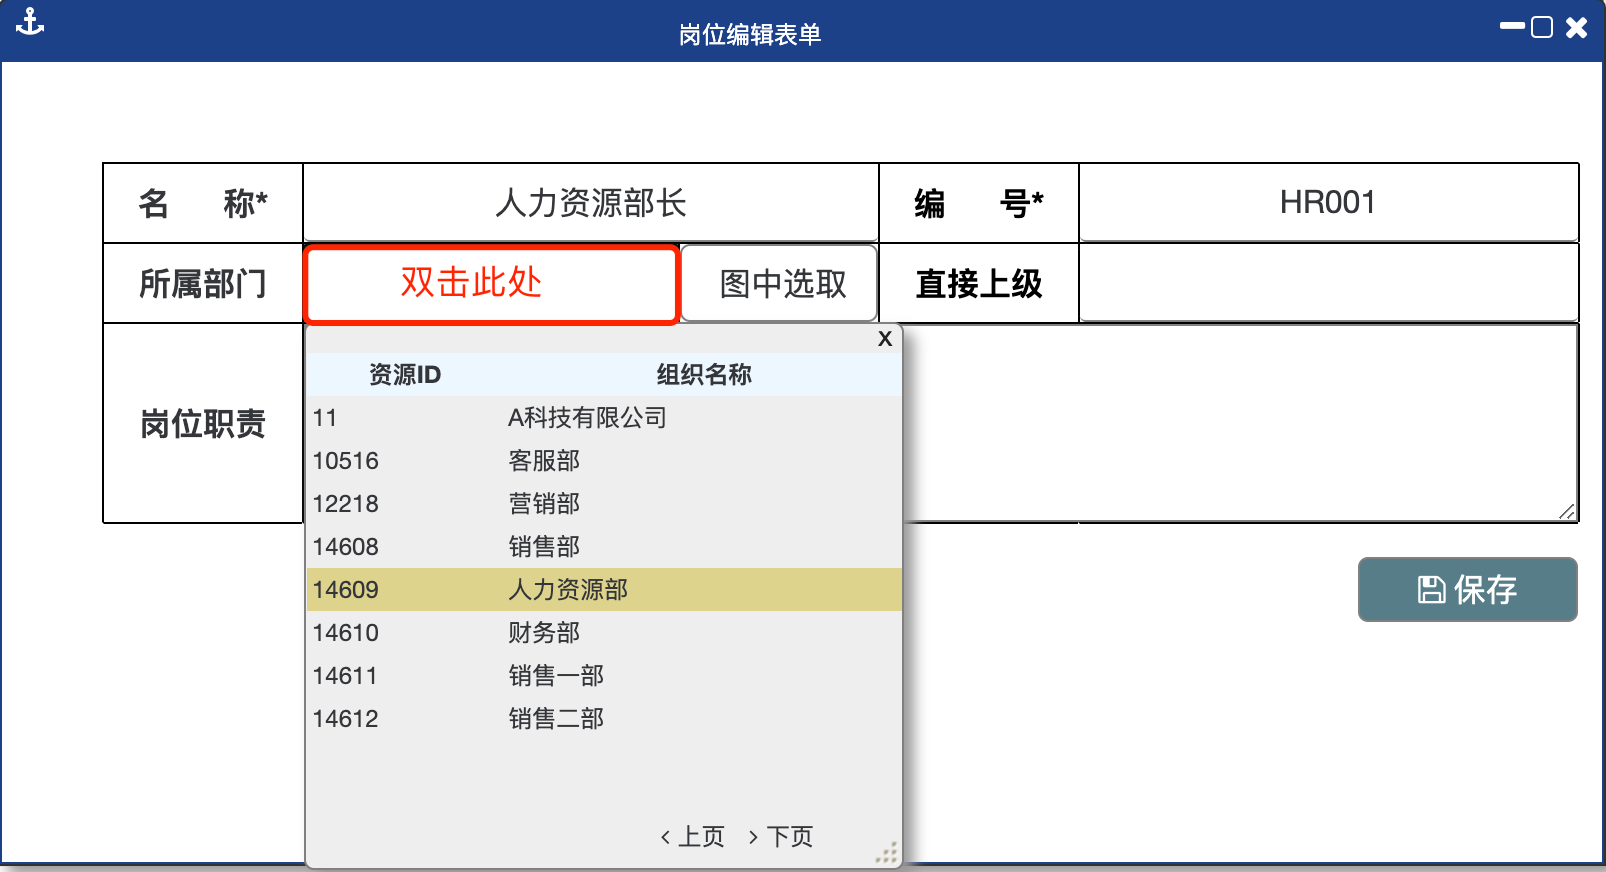Click the 直接上级 input field
Screen dimensions: 1606x872
coord(1328,284)
